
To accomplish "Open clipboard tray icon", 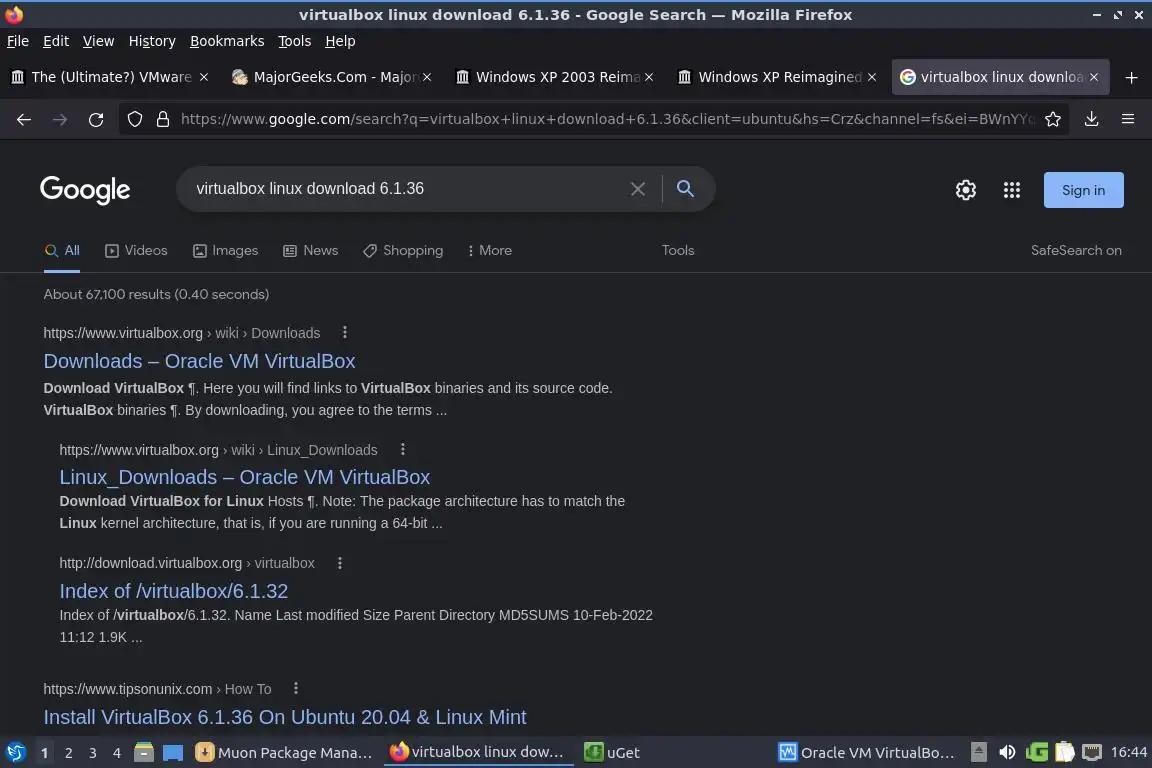I will pyautogui.click(x=1065, y=753).
